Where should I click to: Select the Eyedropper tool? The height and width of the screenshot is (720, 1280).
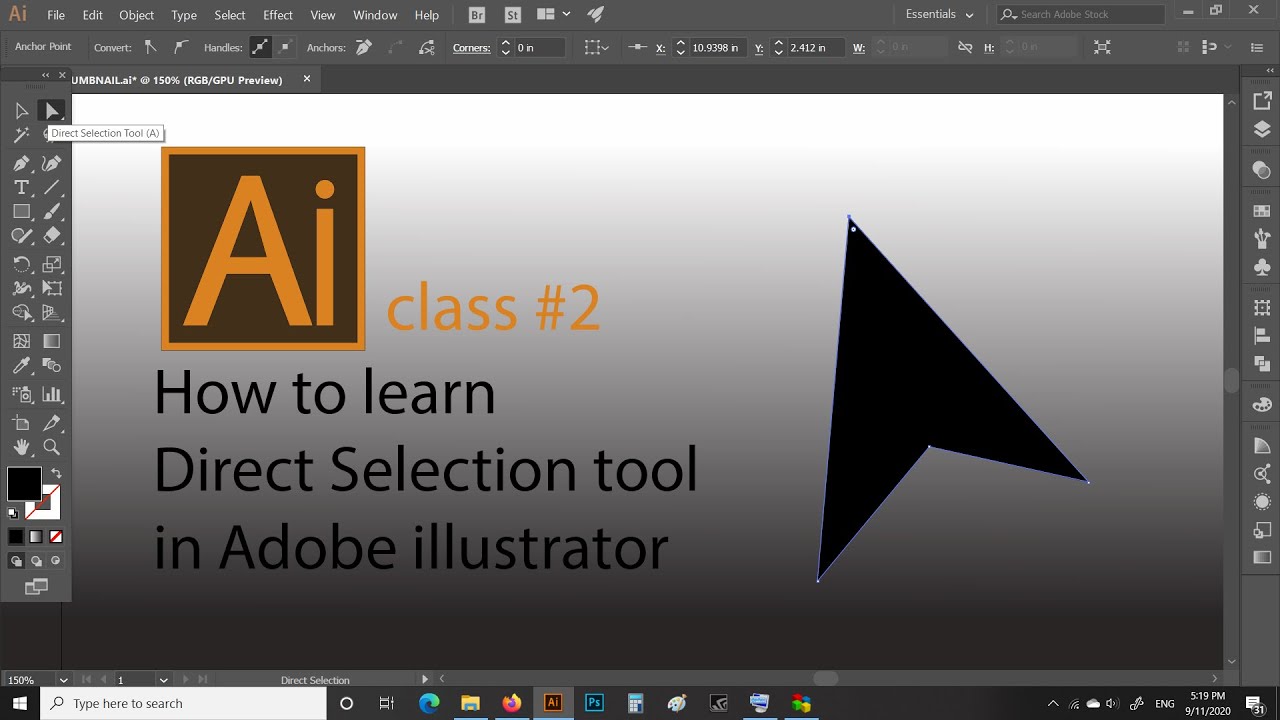(21, 366)
